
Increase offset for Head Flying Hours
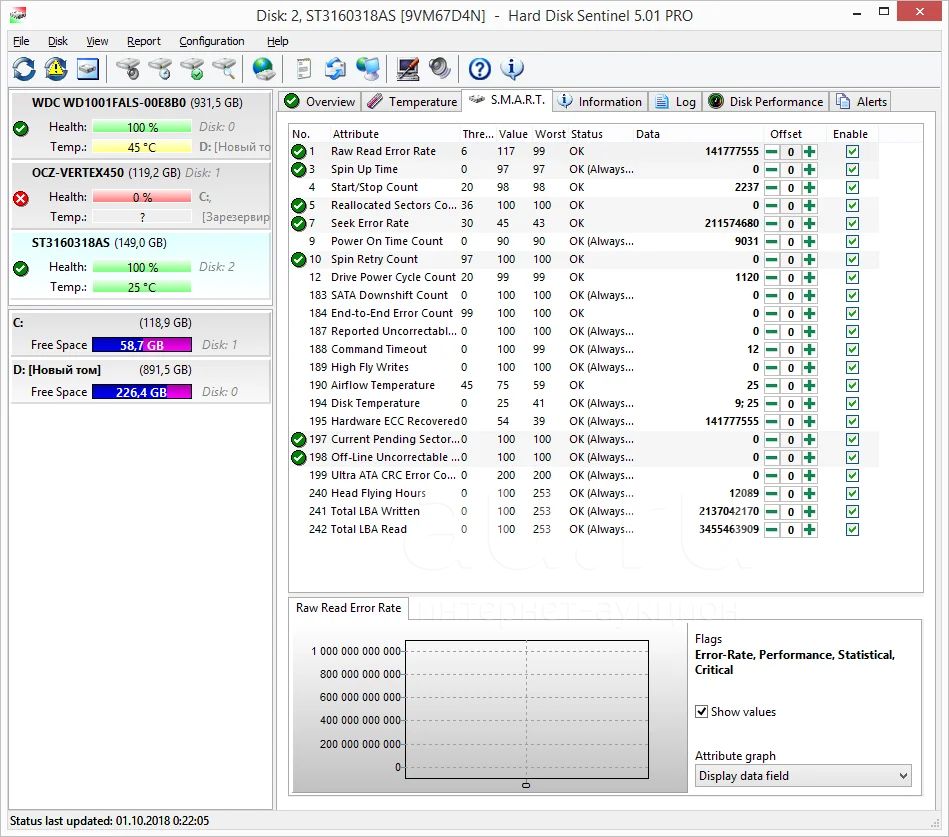point(810,494)
